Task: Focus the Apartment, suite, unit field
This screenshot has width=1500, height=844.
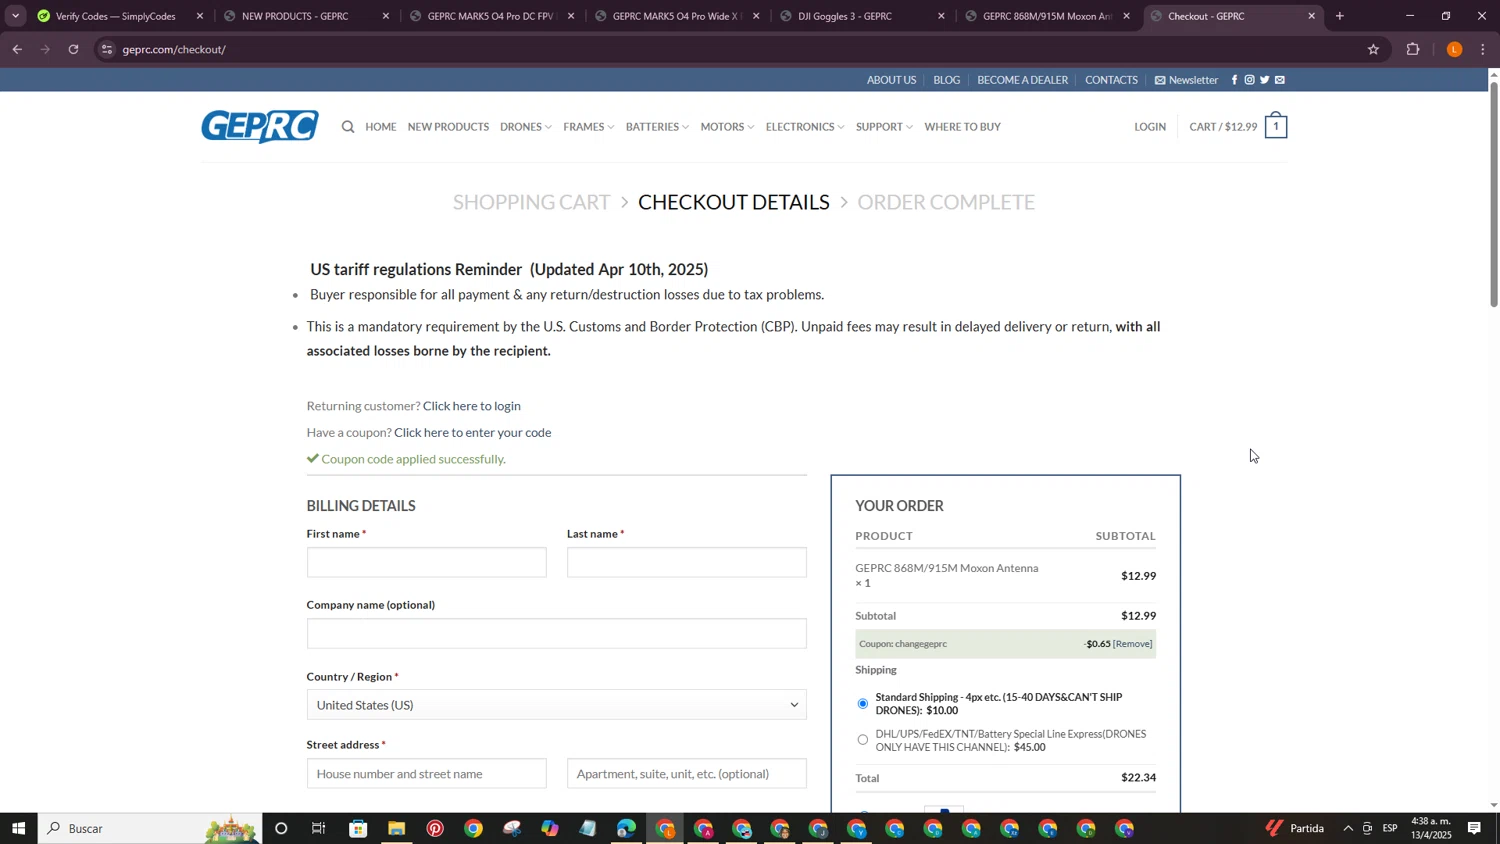Action: pos(687,774)
